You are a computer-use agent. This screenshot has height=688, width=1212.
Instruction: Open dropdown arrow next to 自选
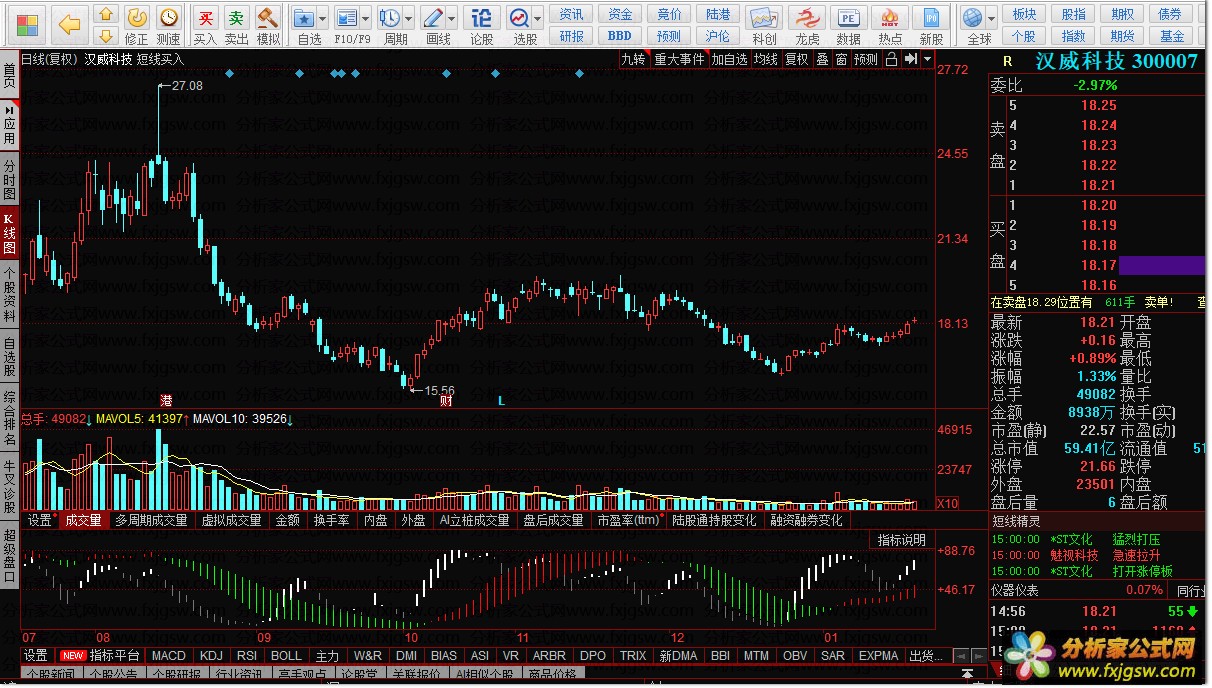click(324, 18)
